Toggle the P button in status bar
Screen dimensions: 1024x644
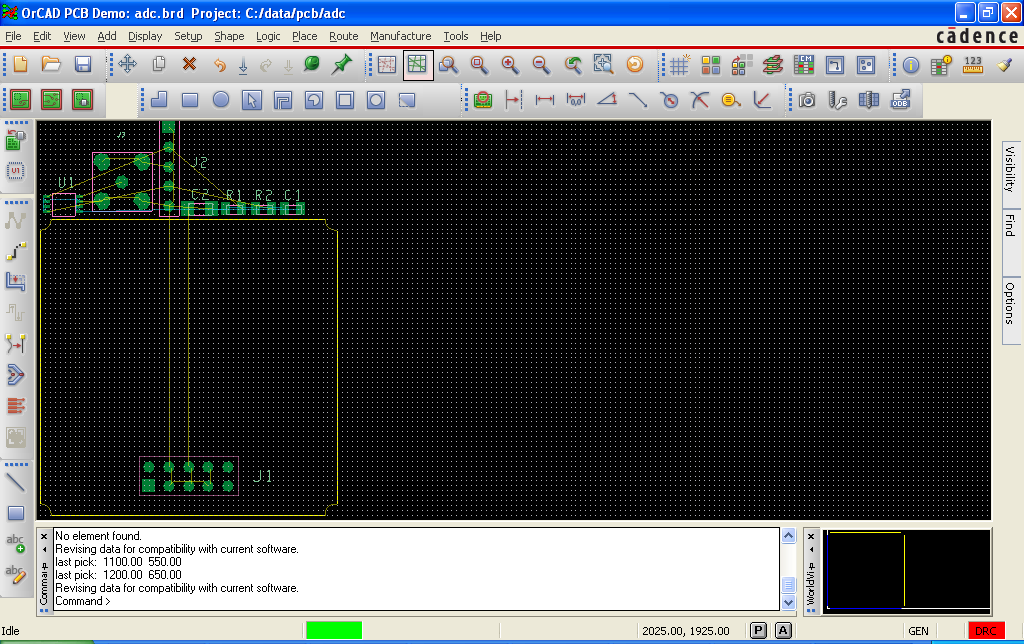coord(758,631)
